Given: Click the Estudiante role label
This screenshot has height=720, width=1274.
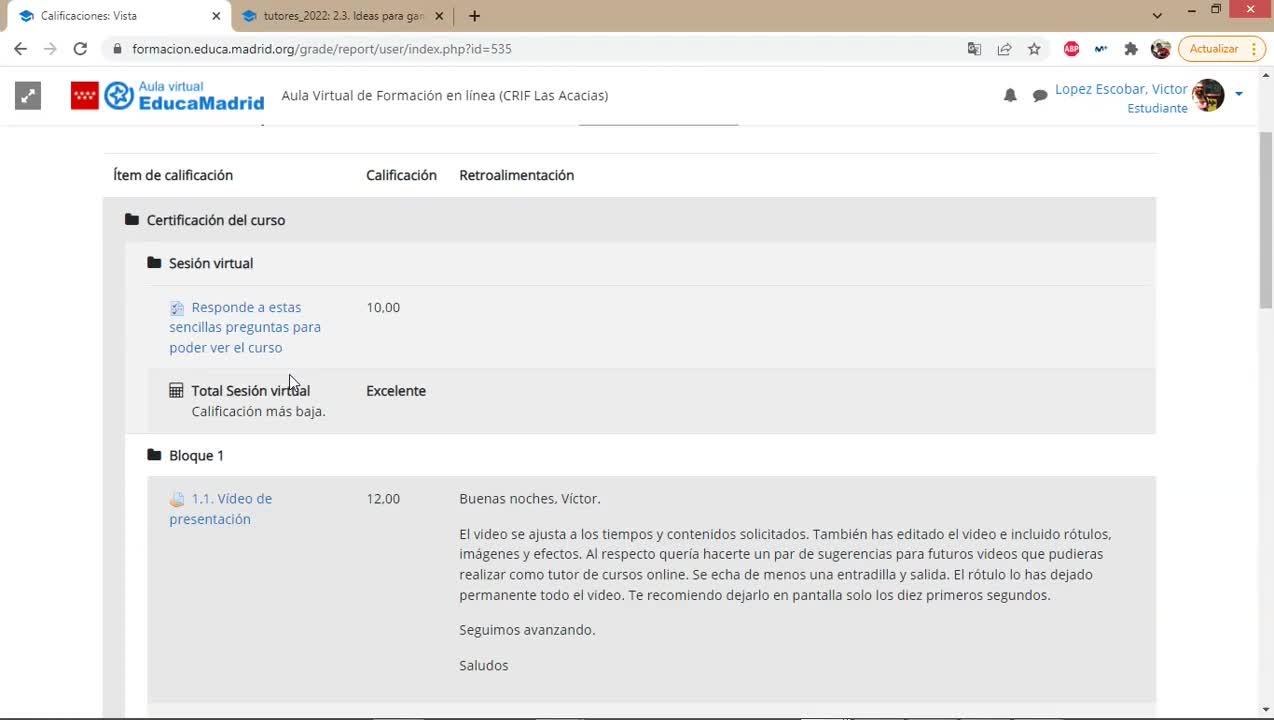Looking at the screenshot, I should click(1157, 108).
